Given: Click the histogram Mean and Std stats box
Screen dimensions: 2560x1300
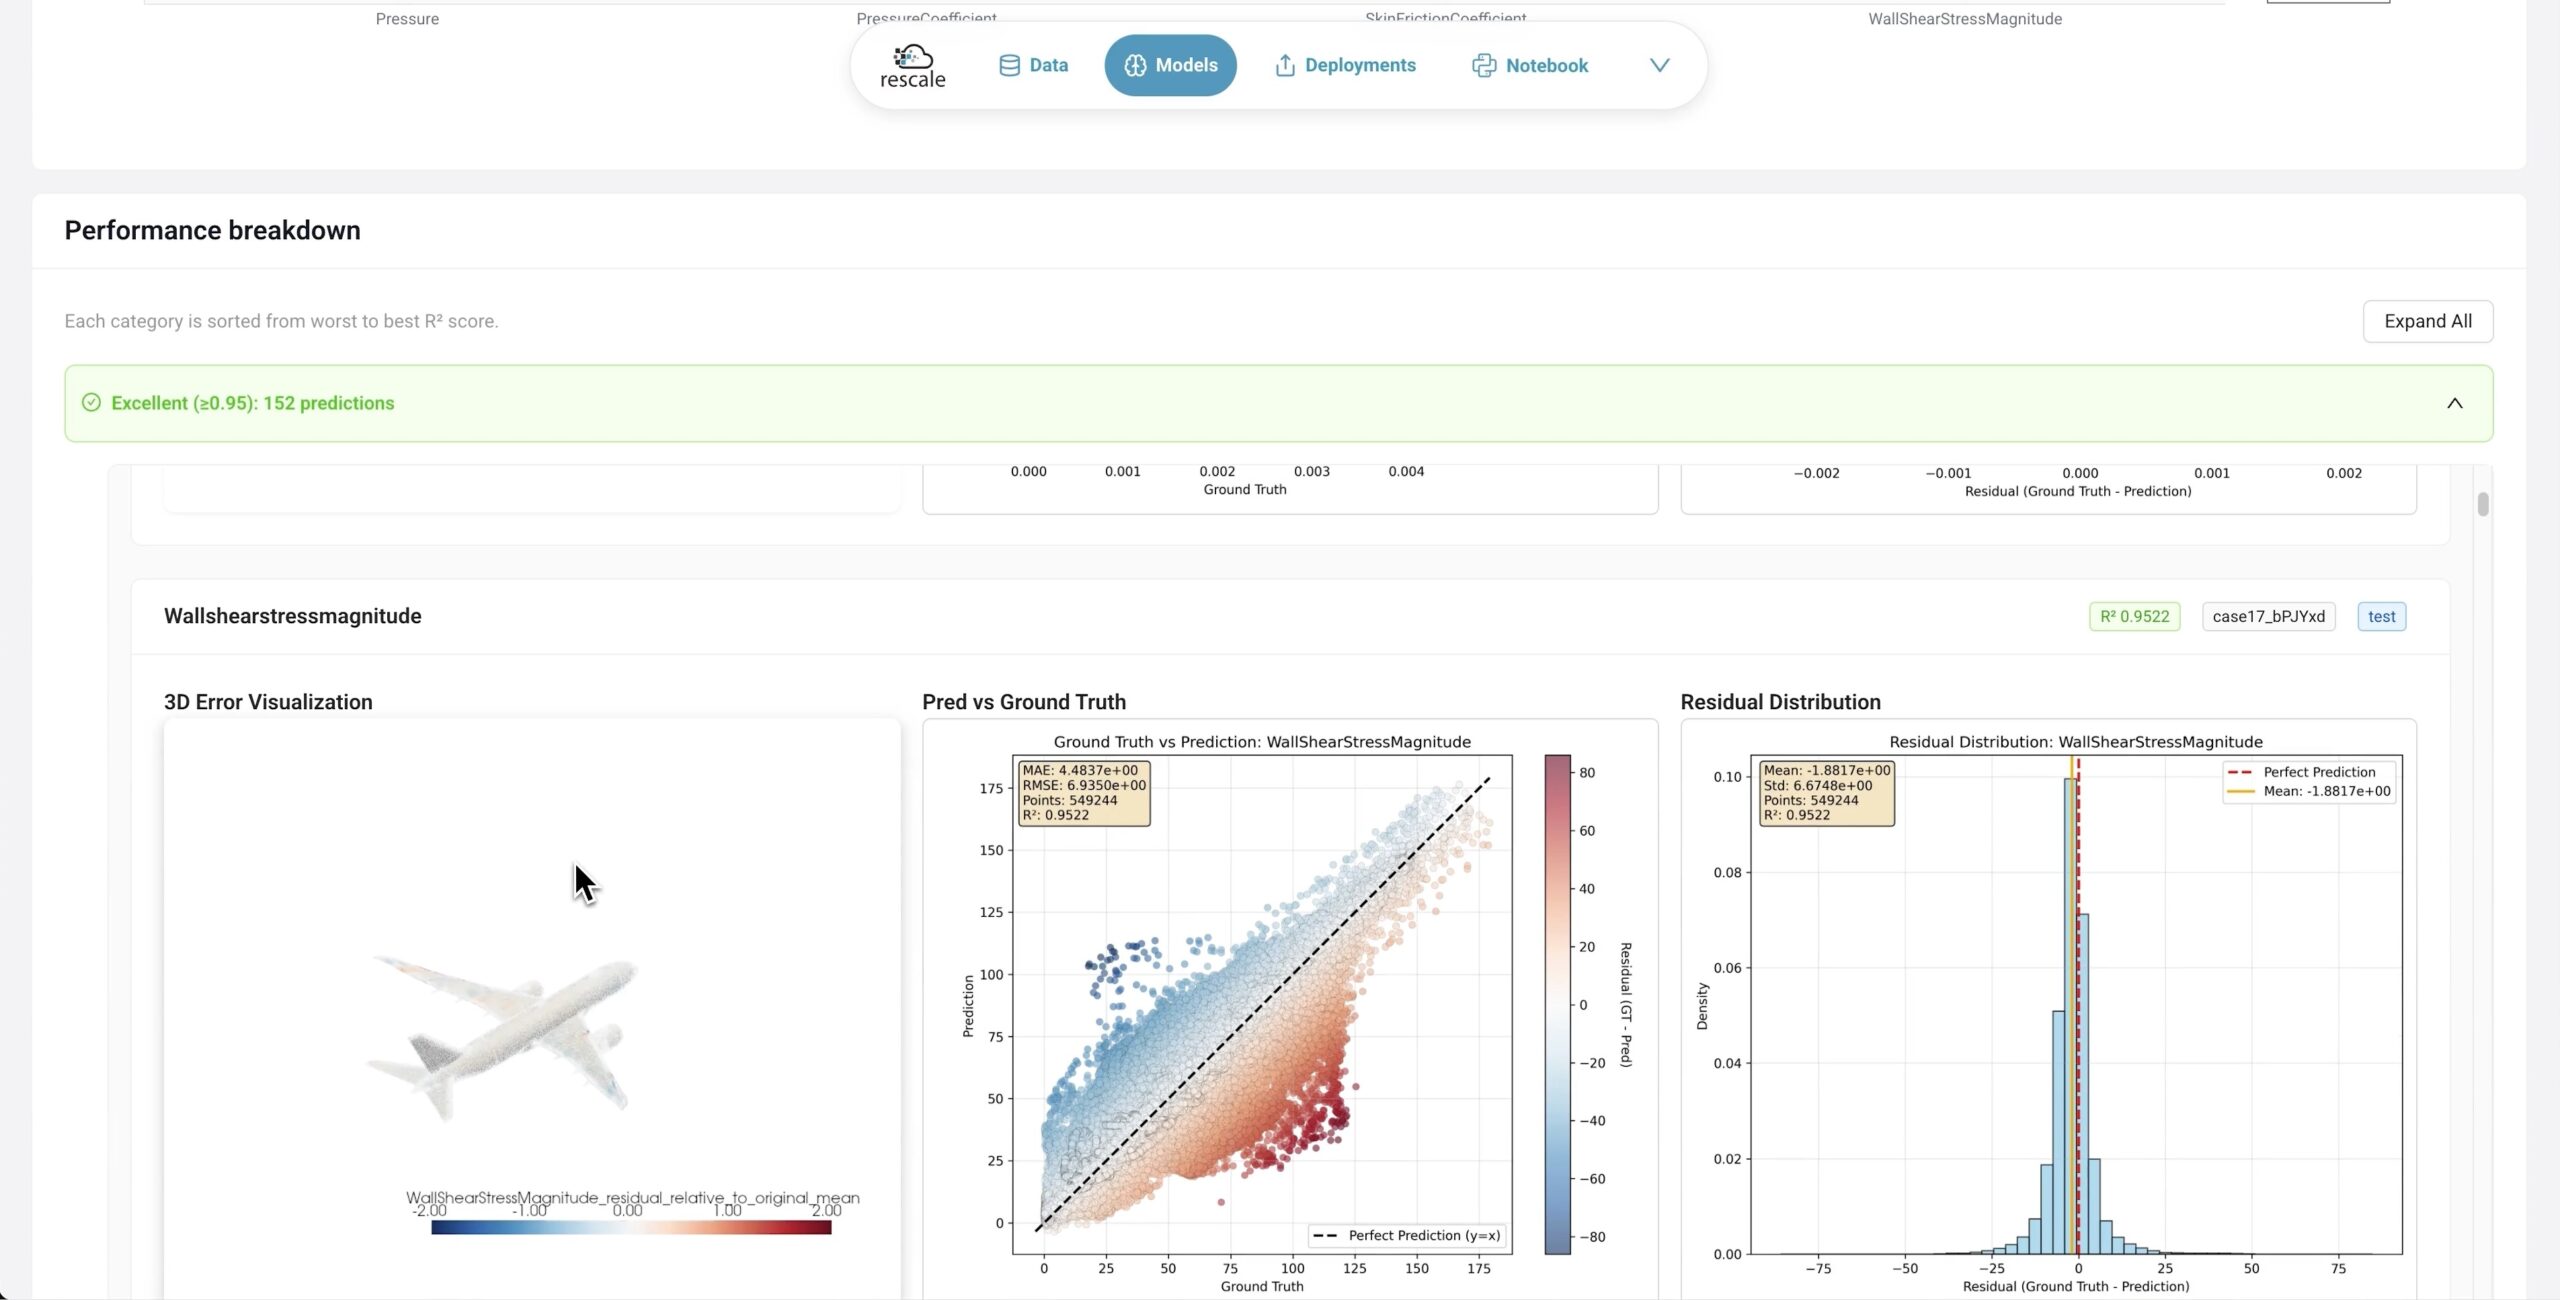Looking at the screenshot, I should pyautogui.click(x=1827, y=793).
